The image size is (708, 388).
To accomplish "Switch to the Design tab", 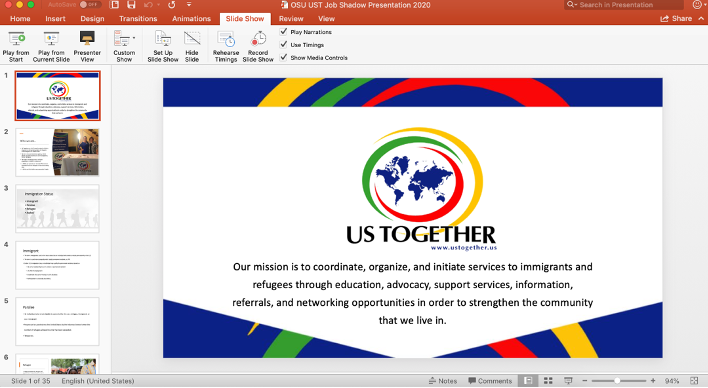I will click(x=92, y=19).
